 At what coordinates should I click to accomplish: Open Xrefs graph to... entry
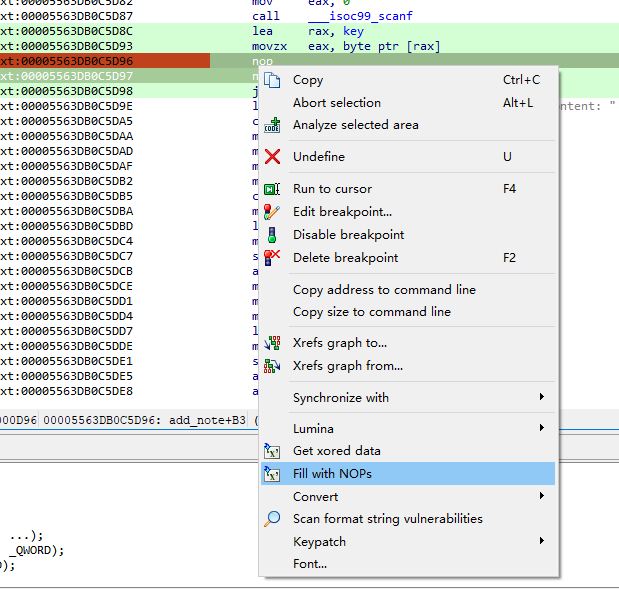pyautogui.click(x=408, y=343)
